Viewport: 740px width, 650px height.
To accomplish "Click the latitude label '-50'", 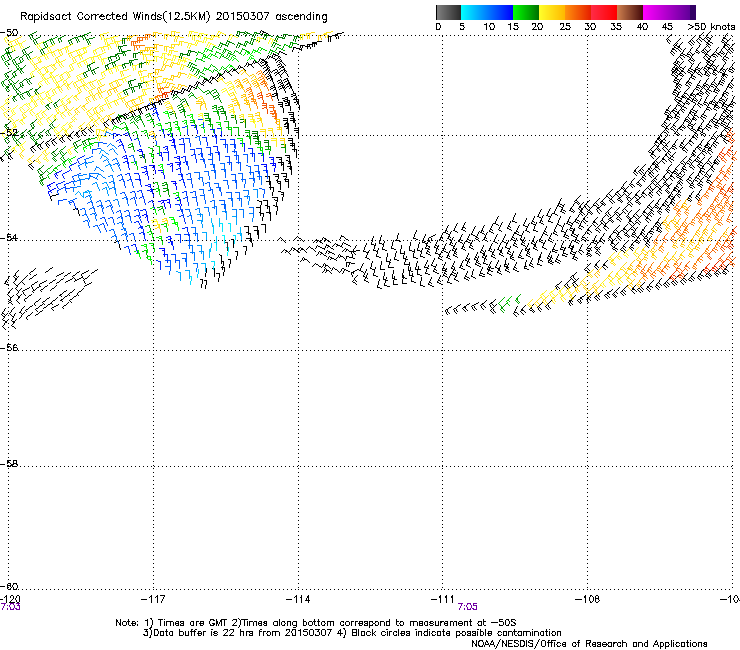I will tap(9, 33).
